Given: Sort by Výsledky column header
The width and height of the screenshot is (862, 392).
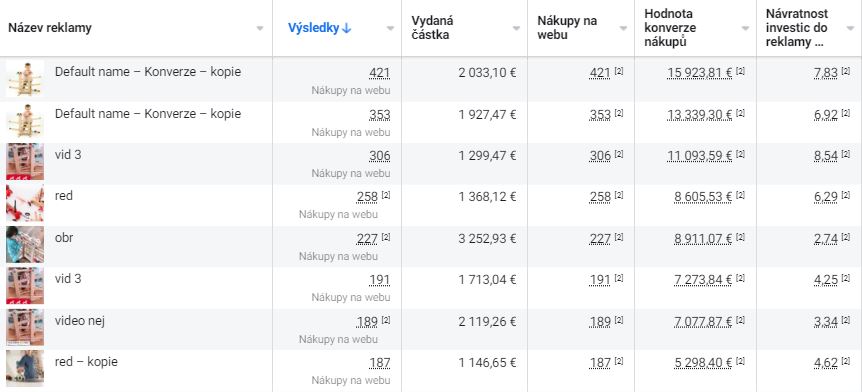Looking at the screenshot, I should (319, 29).
